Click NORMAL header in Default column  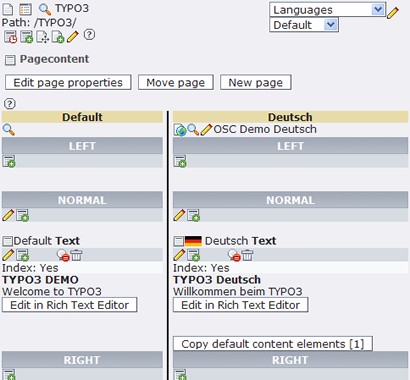82,200
